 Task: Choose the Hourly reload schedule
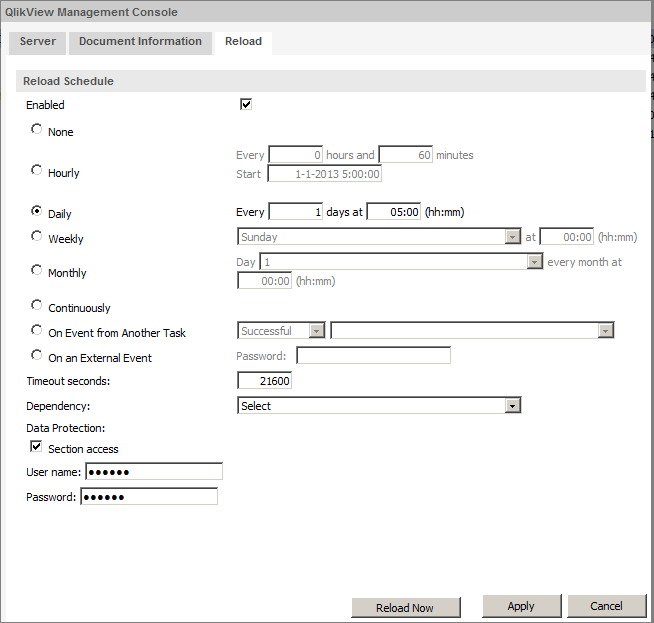tap(37, 171)
